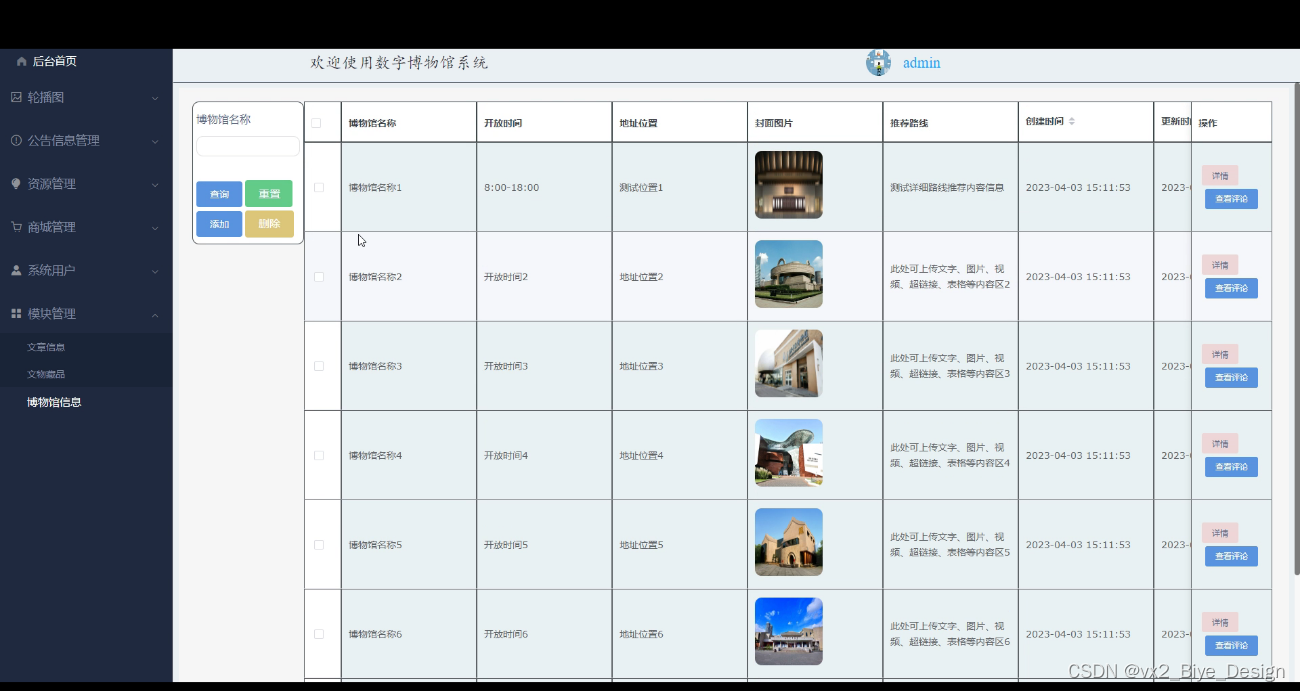1300x691 pixels.
Task: Open cover image thumbnail of 博物馆名称3
Action: tap(789, 364)
